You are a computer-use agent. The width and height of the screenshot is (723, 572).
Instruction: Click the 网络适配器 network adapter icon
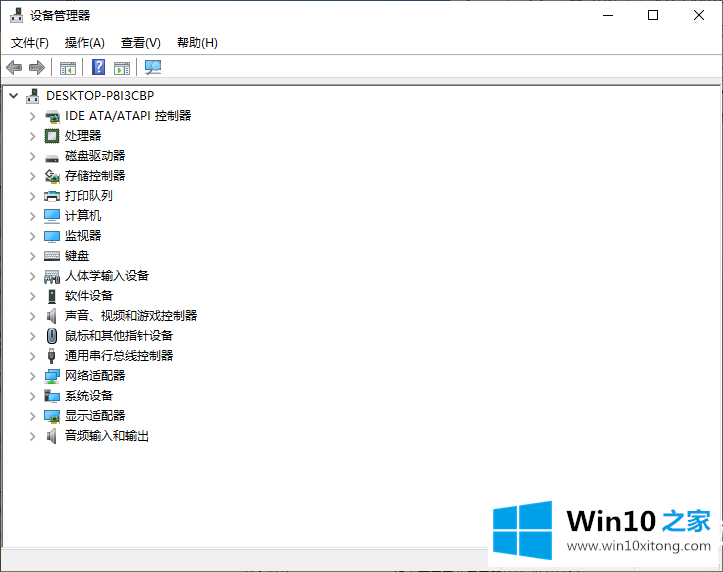coord(52,376)
